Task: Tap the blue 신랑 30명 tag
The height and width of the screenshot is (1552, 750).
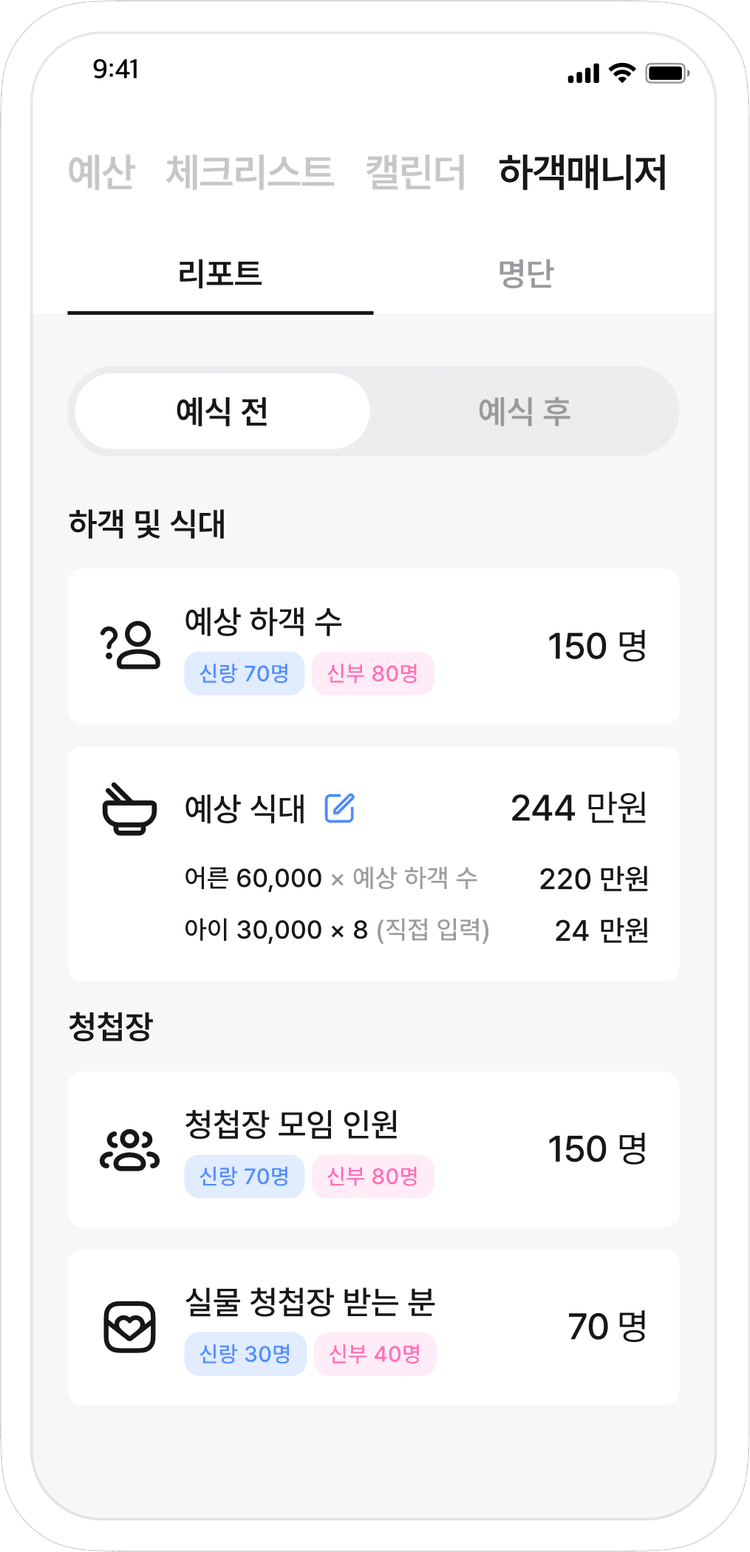Action: pyautogui.click(x=245, y=1354)
